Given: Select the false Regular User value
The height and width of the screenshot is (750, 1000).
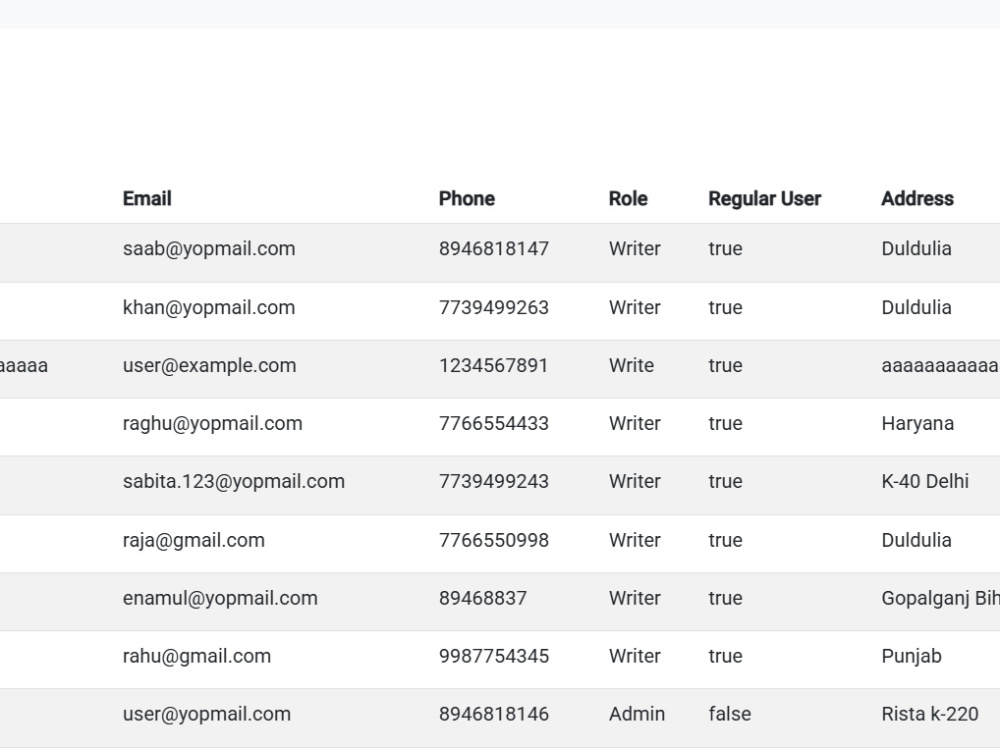Looking at the screenshot, I should pos(730,714).
